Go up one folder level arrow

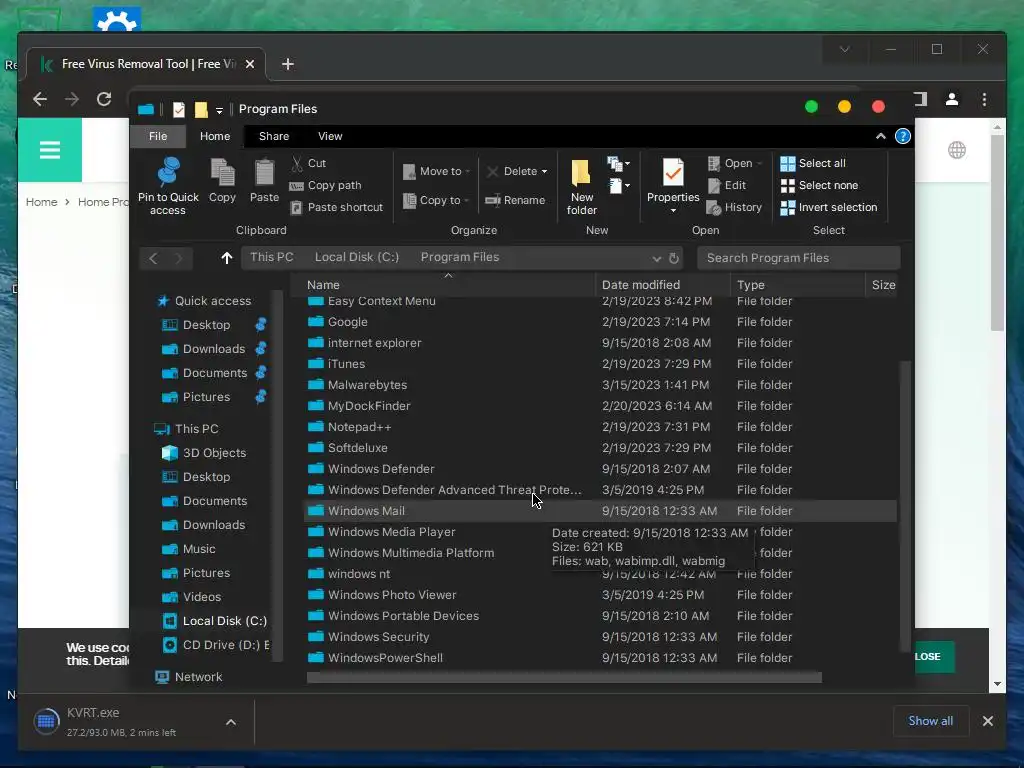point(227,258)
